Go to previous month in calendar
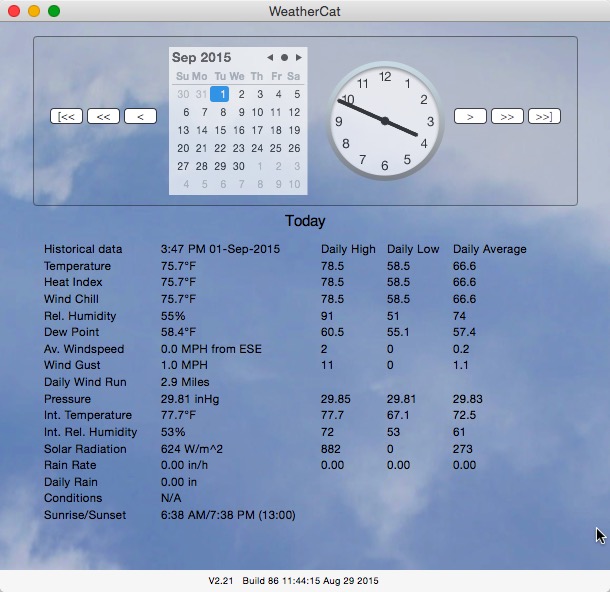 (270, 58)
